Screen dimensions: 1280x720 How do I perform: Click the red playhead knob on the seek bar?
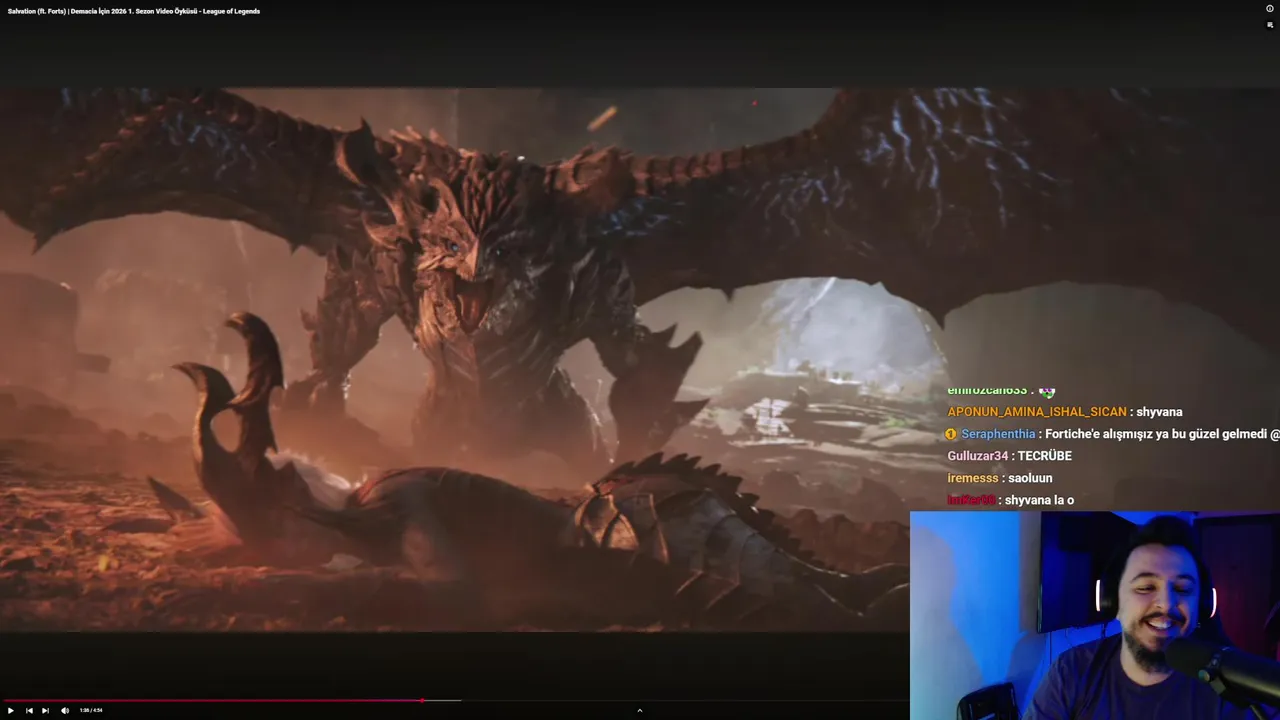(x=422, y=700)
